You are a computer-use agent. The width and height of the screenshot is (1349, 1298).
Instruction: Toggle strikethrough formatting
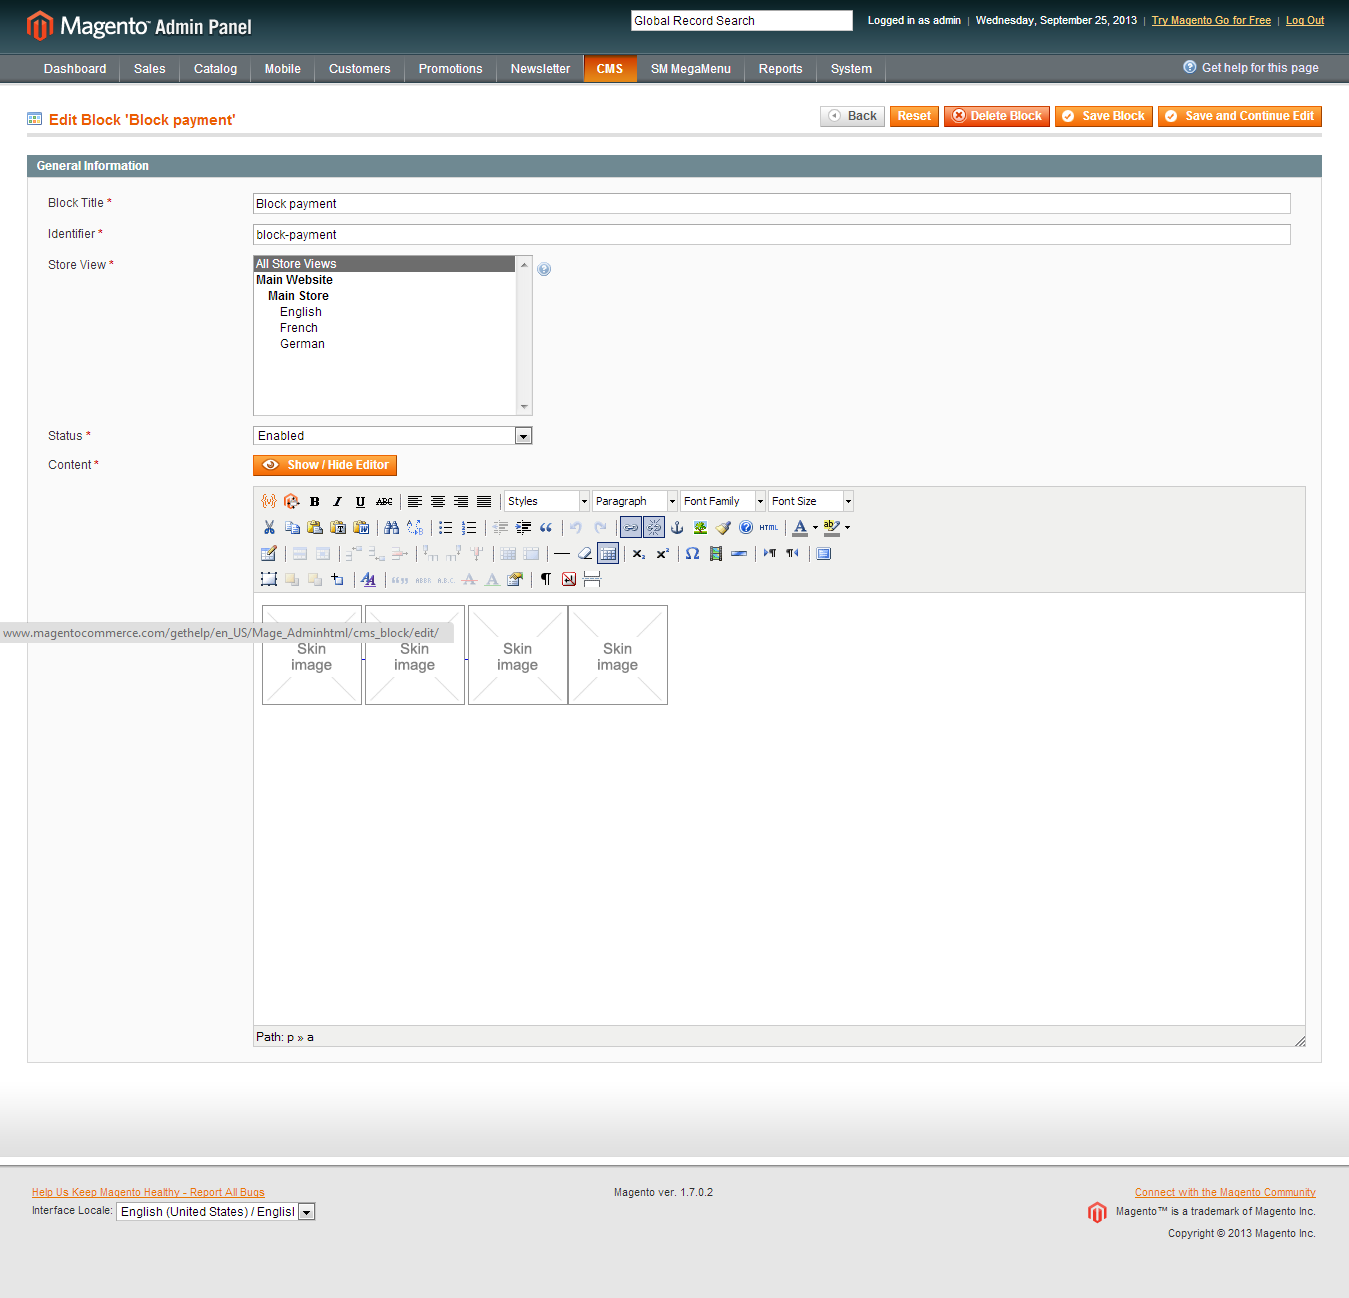tap(384, 501)
